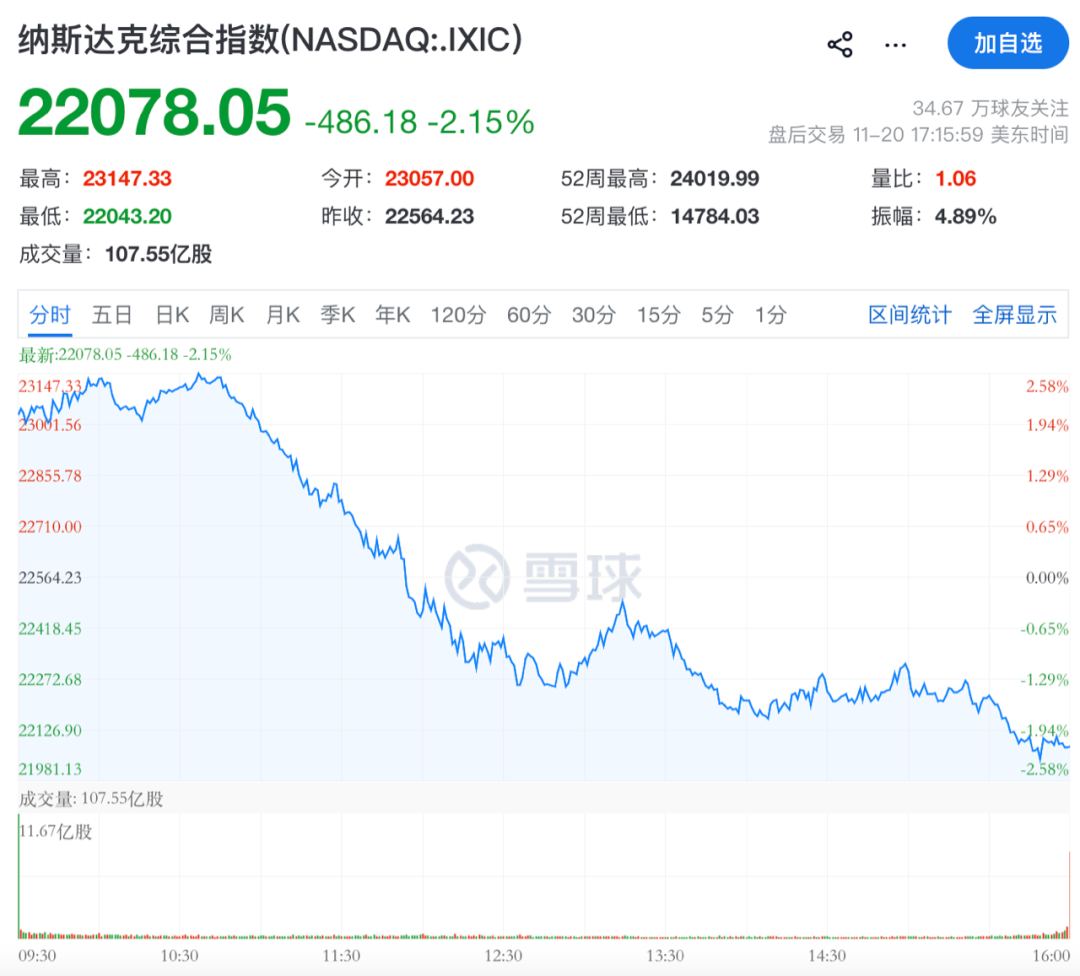This screenshot has height=976, width=1080.
Task: Select the 分时 chart tab
Action: pyautogui.click(x=49, y=315)
